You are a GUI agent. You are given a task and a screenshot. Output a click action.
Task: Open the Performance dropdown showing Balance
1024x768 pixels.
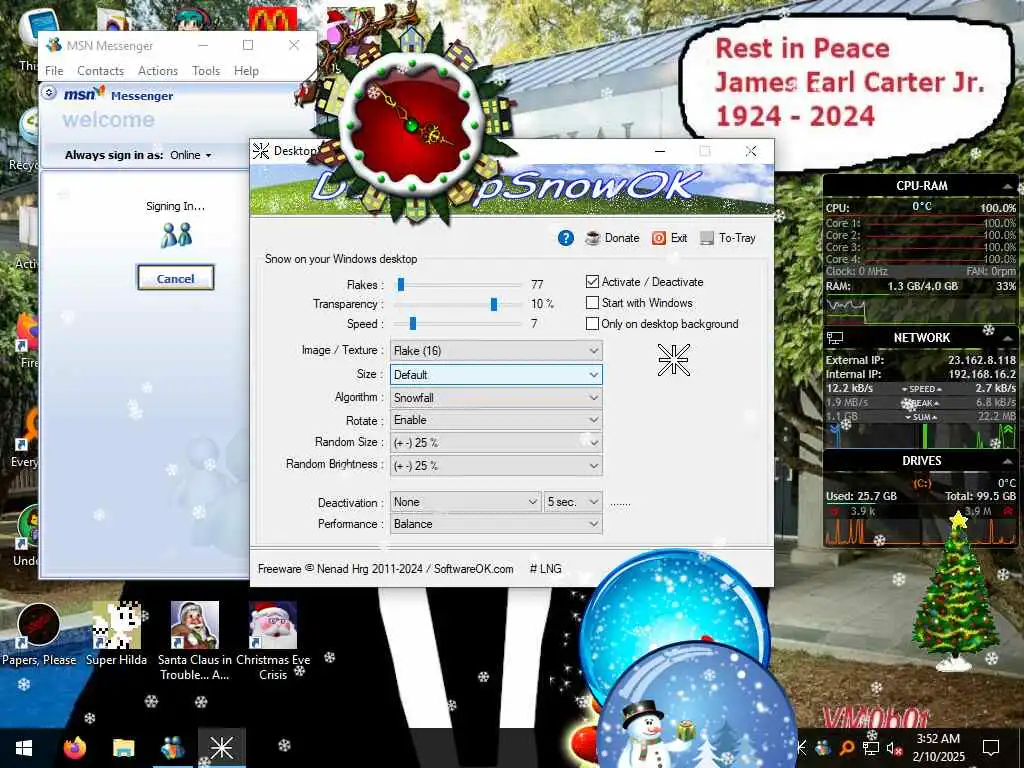(496, 524)
